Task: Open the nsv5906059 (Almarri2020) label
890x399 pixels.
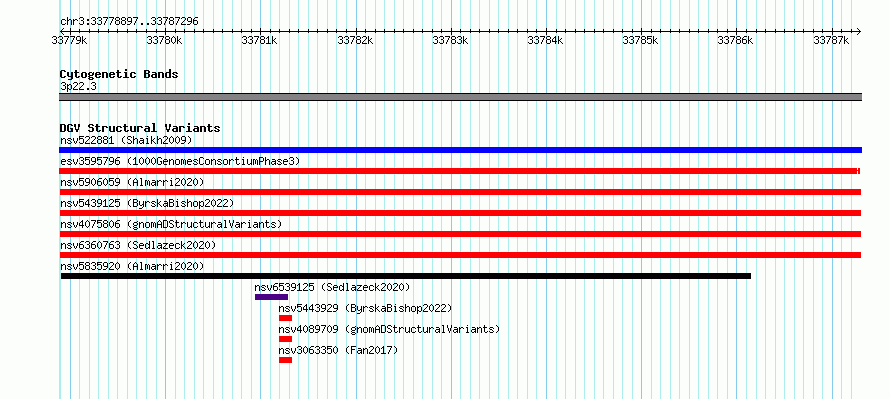Action: click(132, 182)
